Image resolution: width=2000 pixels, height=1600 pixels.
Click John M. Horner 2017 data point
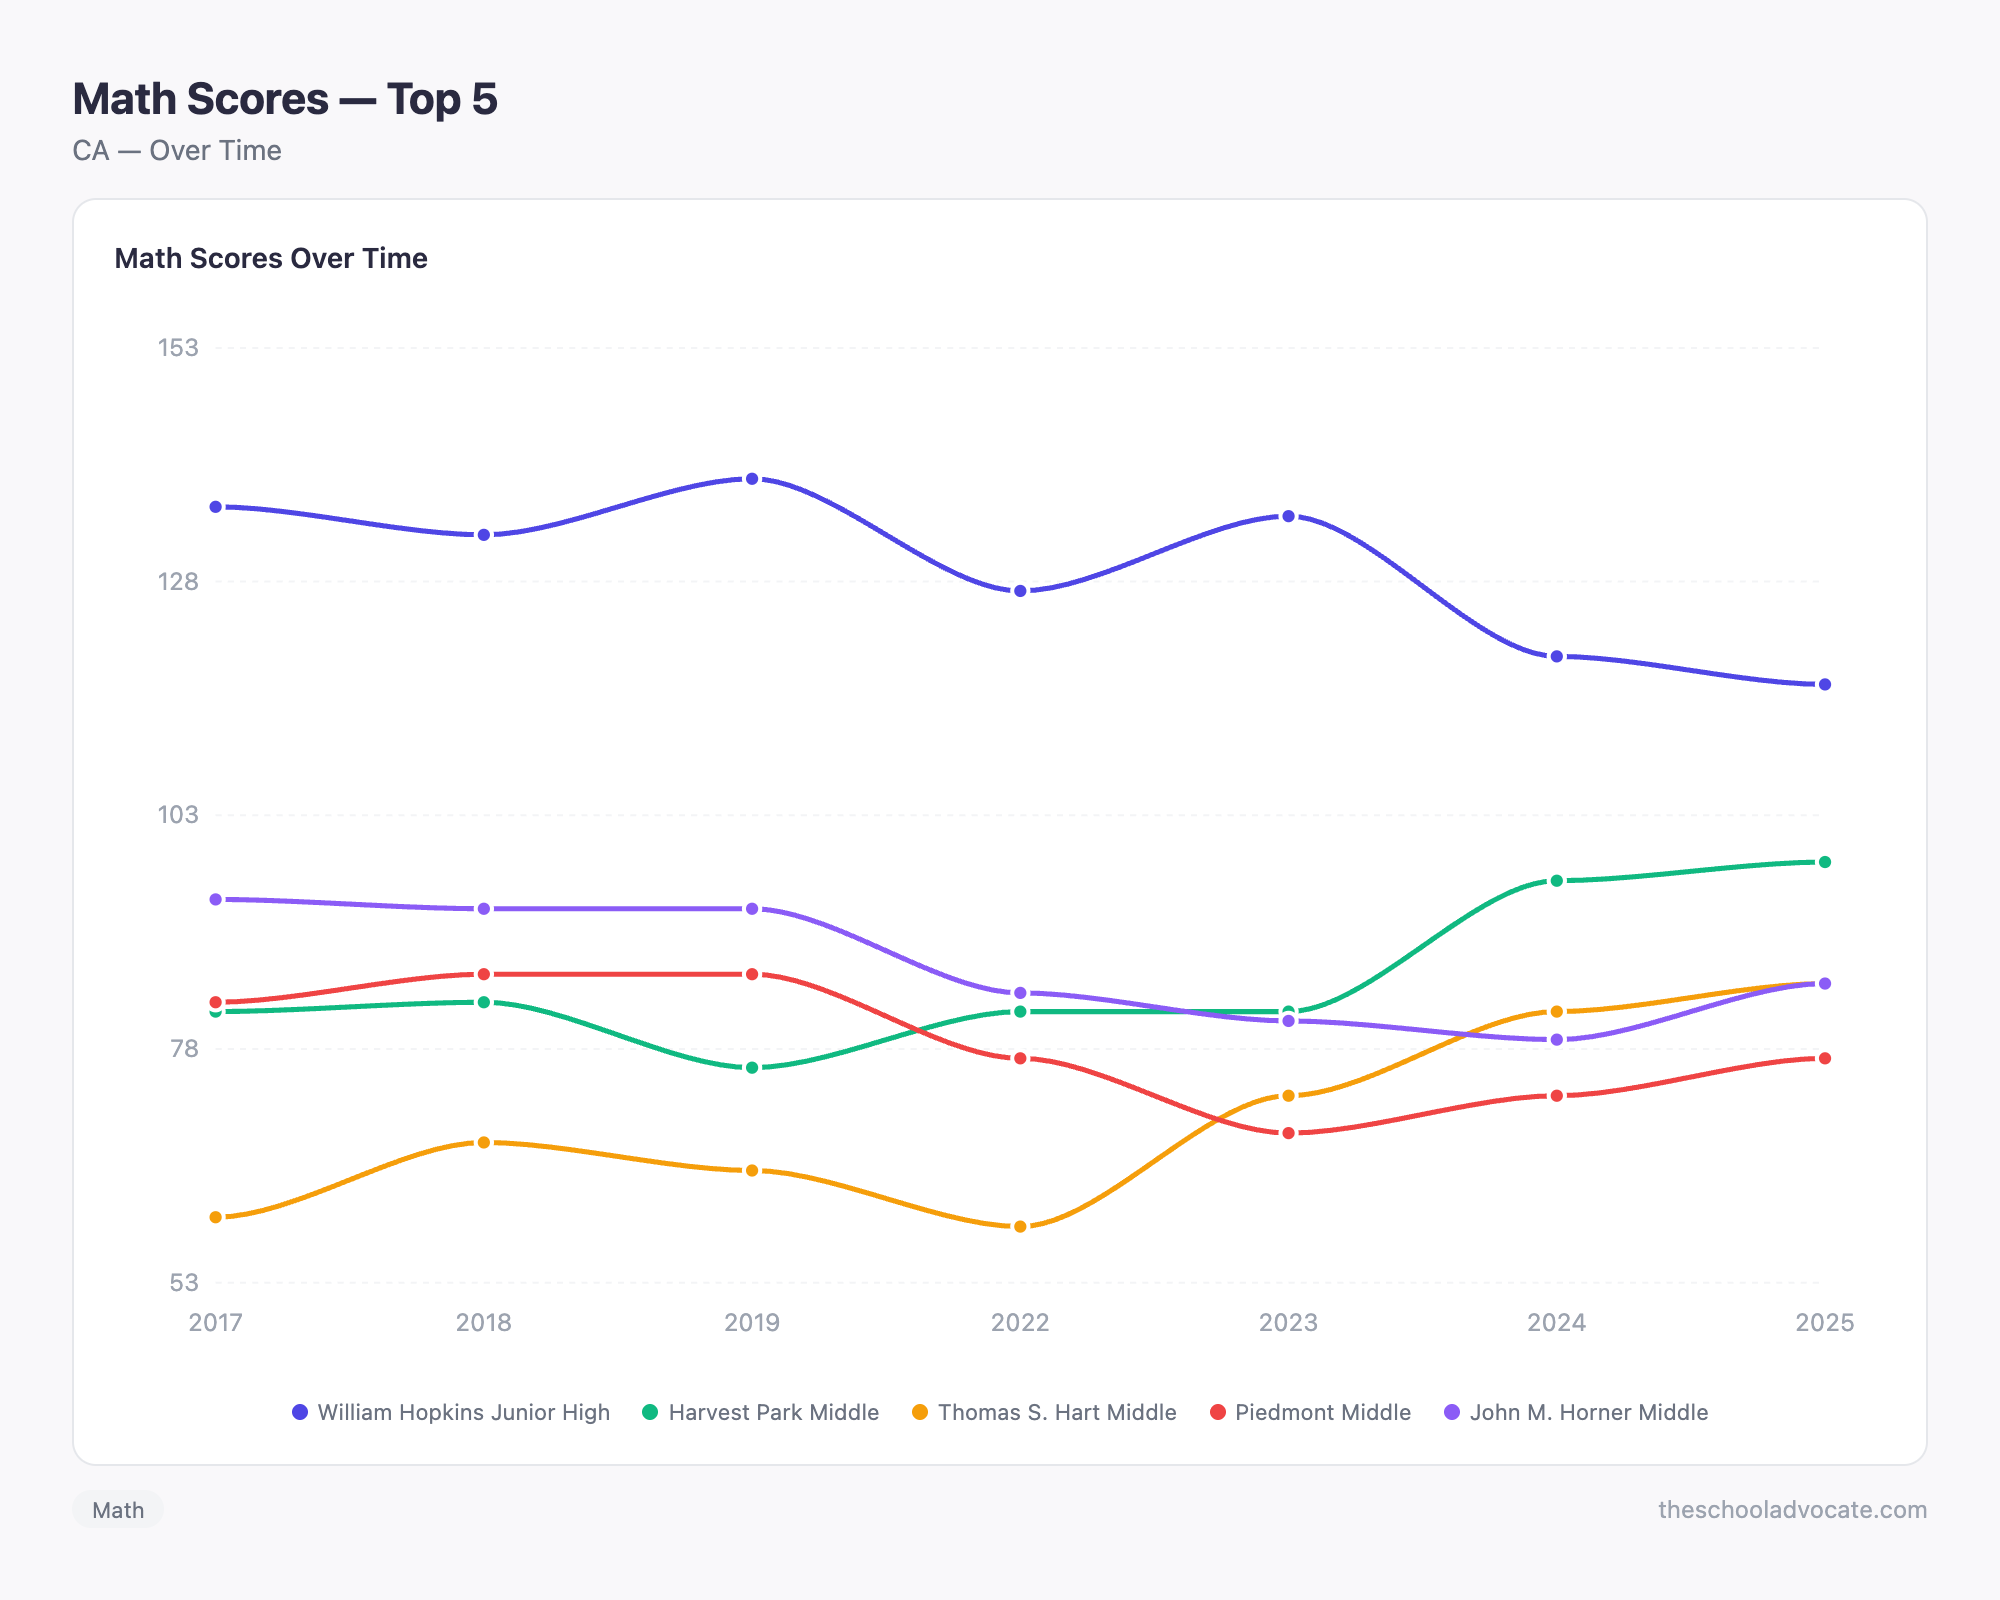(216, 900)
